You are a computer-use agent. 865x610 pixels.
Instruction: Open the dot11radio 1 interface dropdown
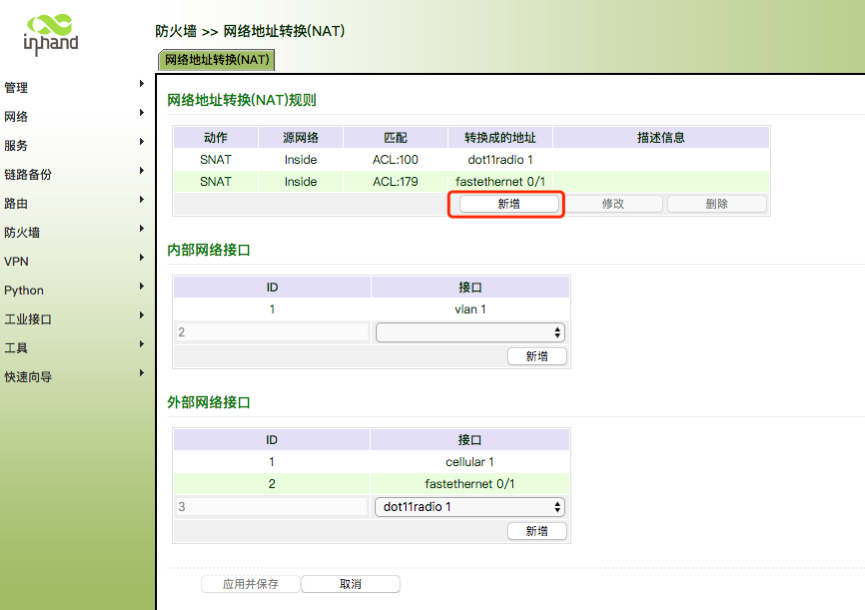[x=470, y=507]
